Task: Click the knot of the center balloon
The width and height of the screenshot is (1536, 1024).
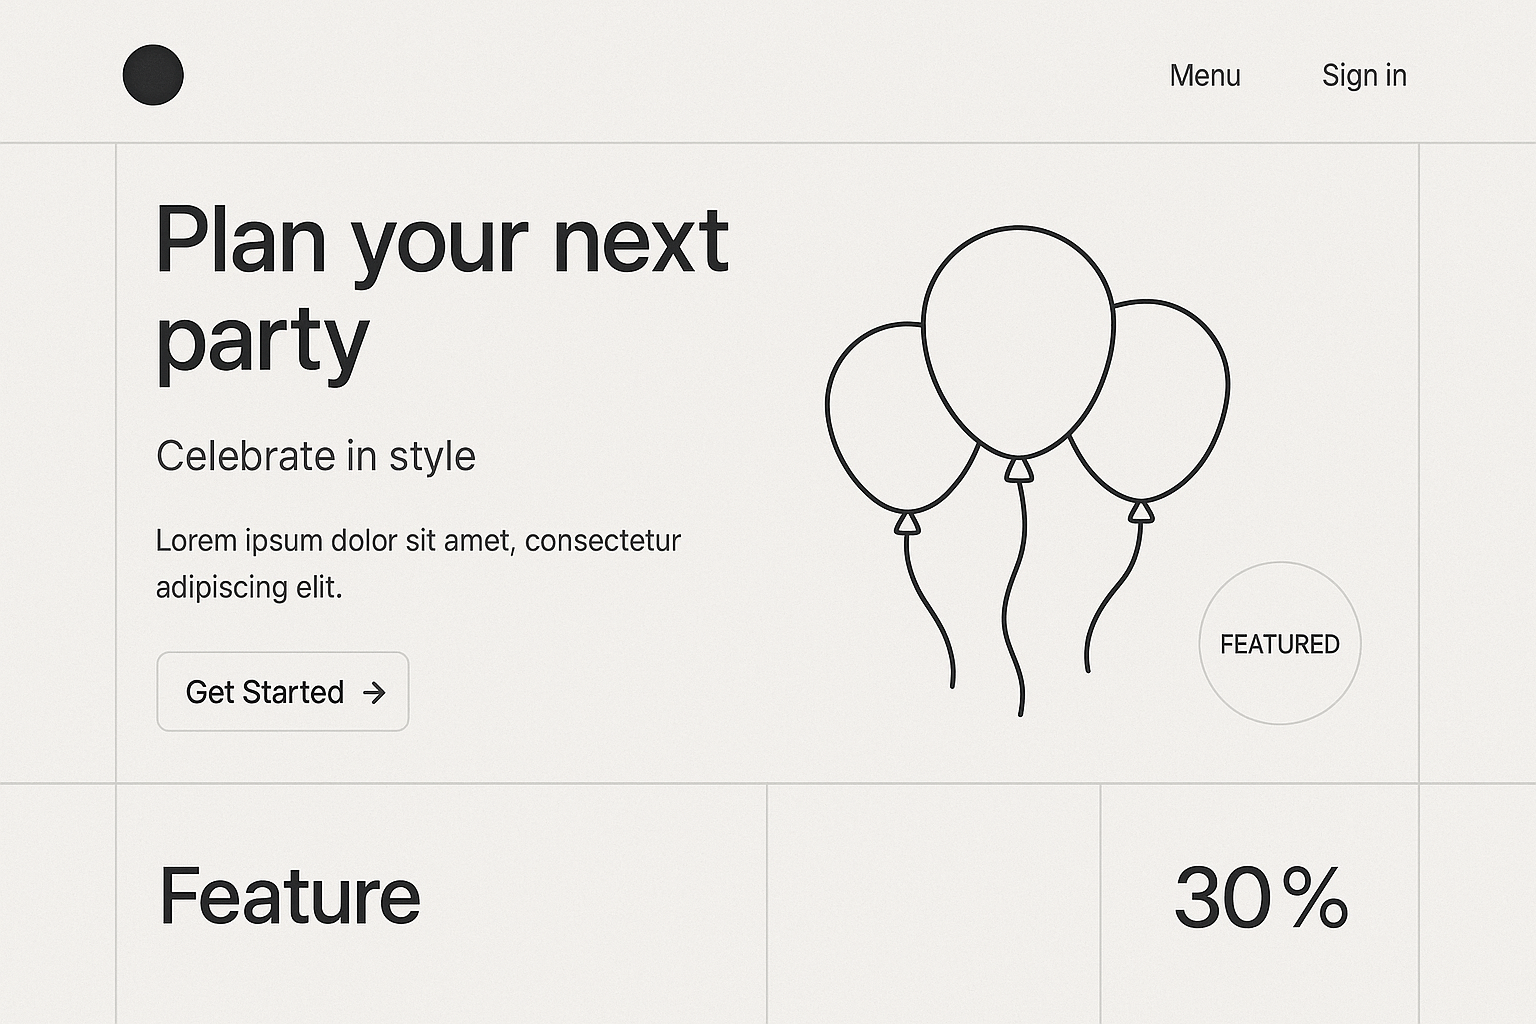Action: pyautogui.click(x=1018, y=469)
